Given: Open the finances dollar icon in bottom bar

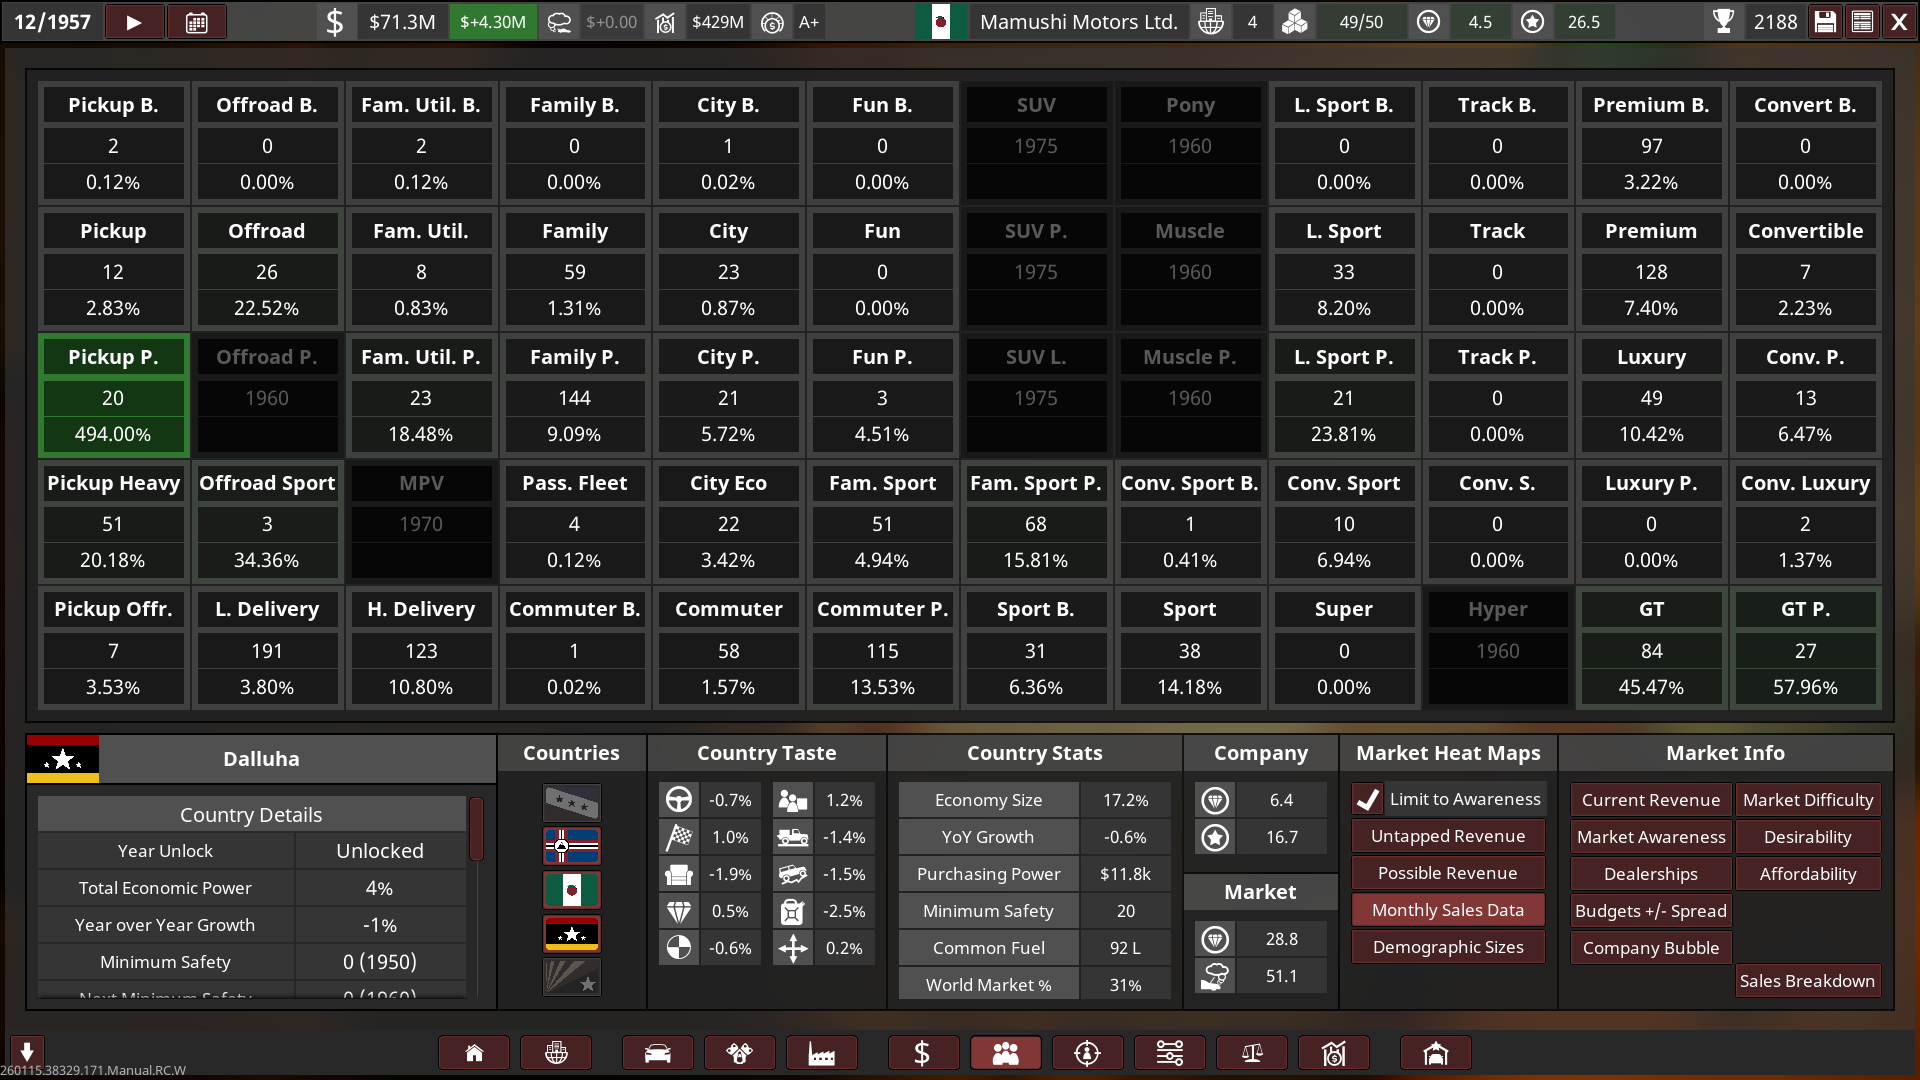Looking at the screenshot, I should click(922, 1053).
